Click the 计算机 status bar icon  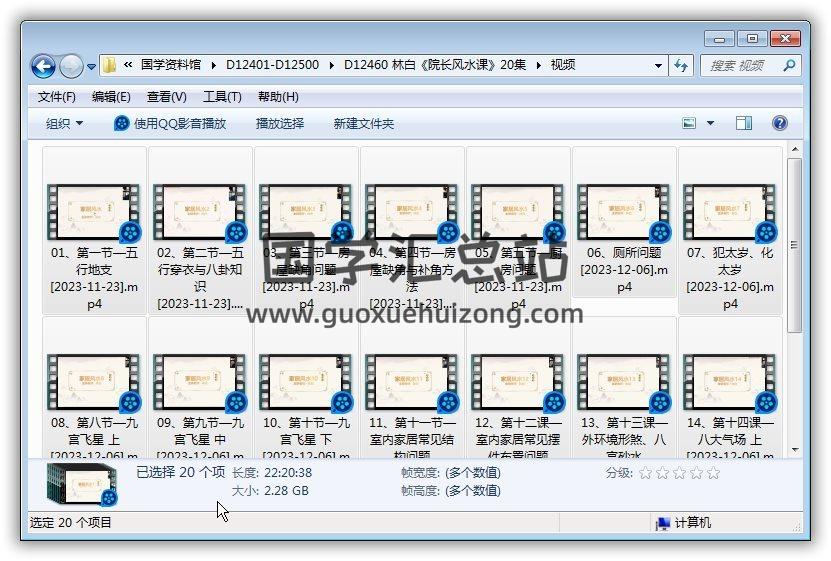[662, 523]
